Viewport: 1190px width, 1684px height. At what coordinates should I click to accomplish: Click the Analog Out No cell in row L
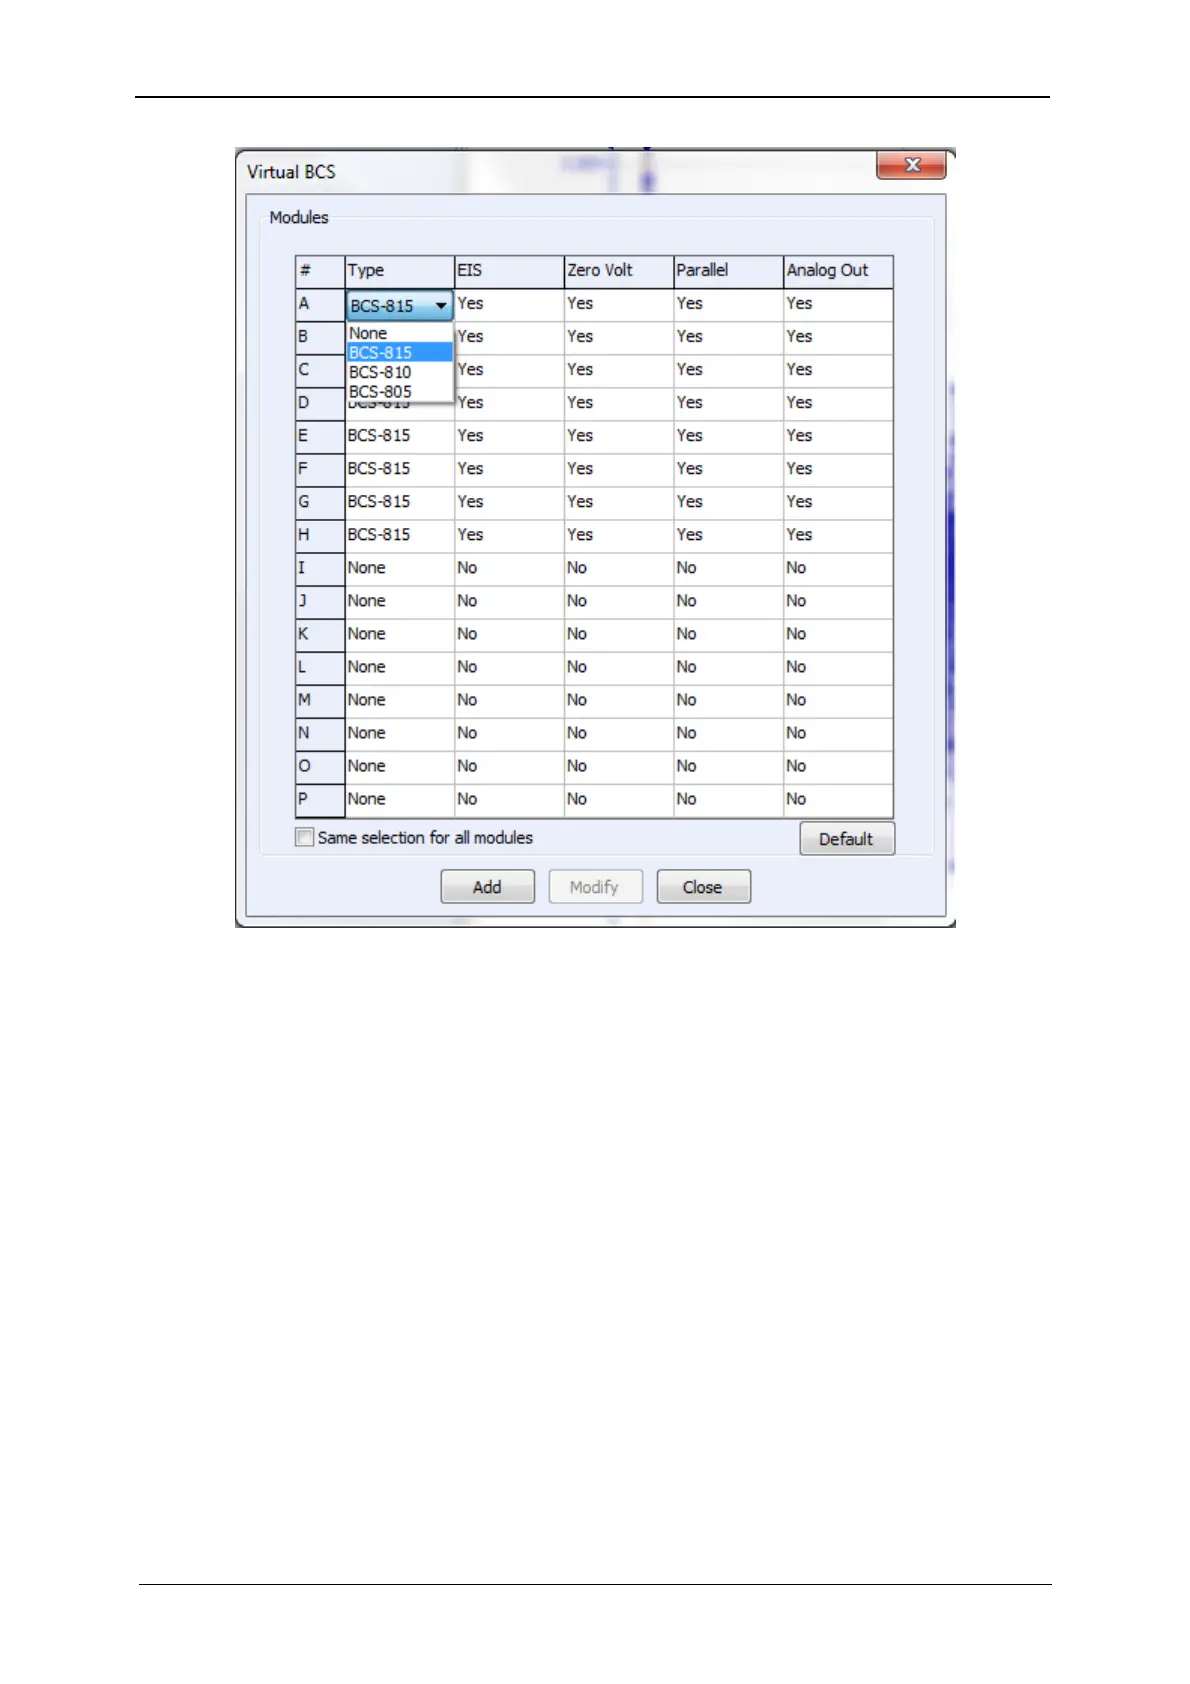(x=838, y=667)
